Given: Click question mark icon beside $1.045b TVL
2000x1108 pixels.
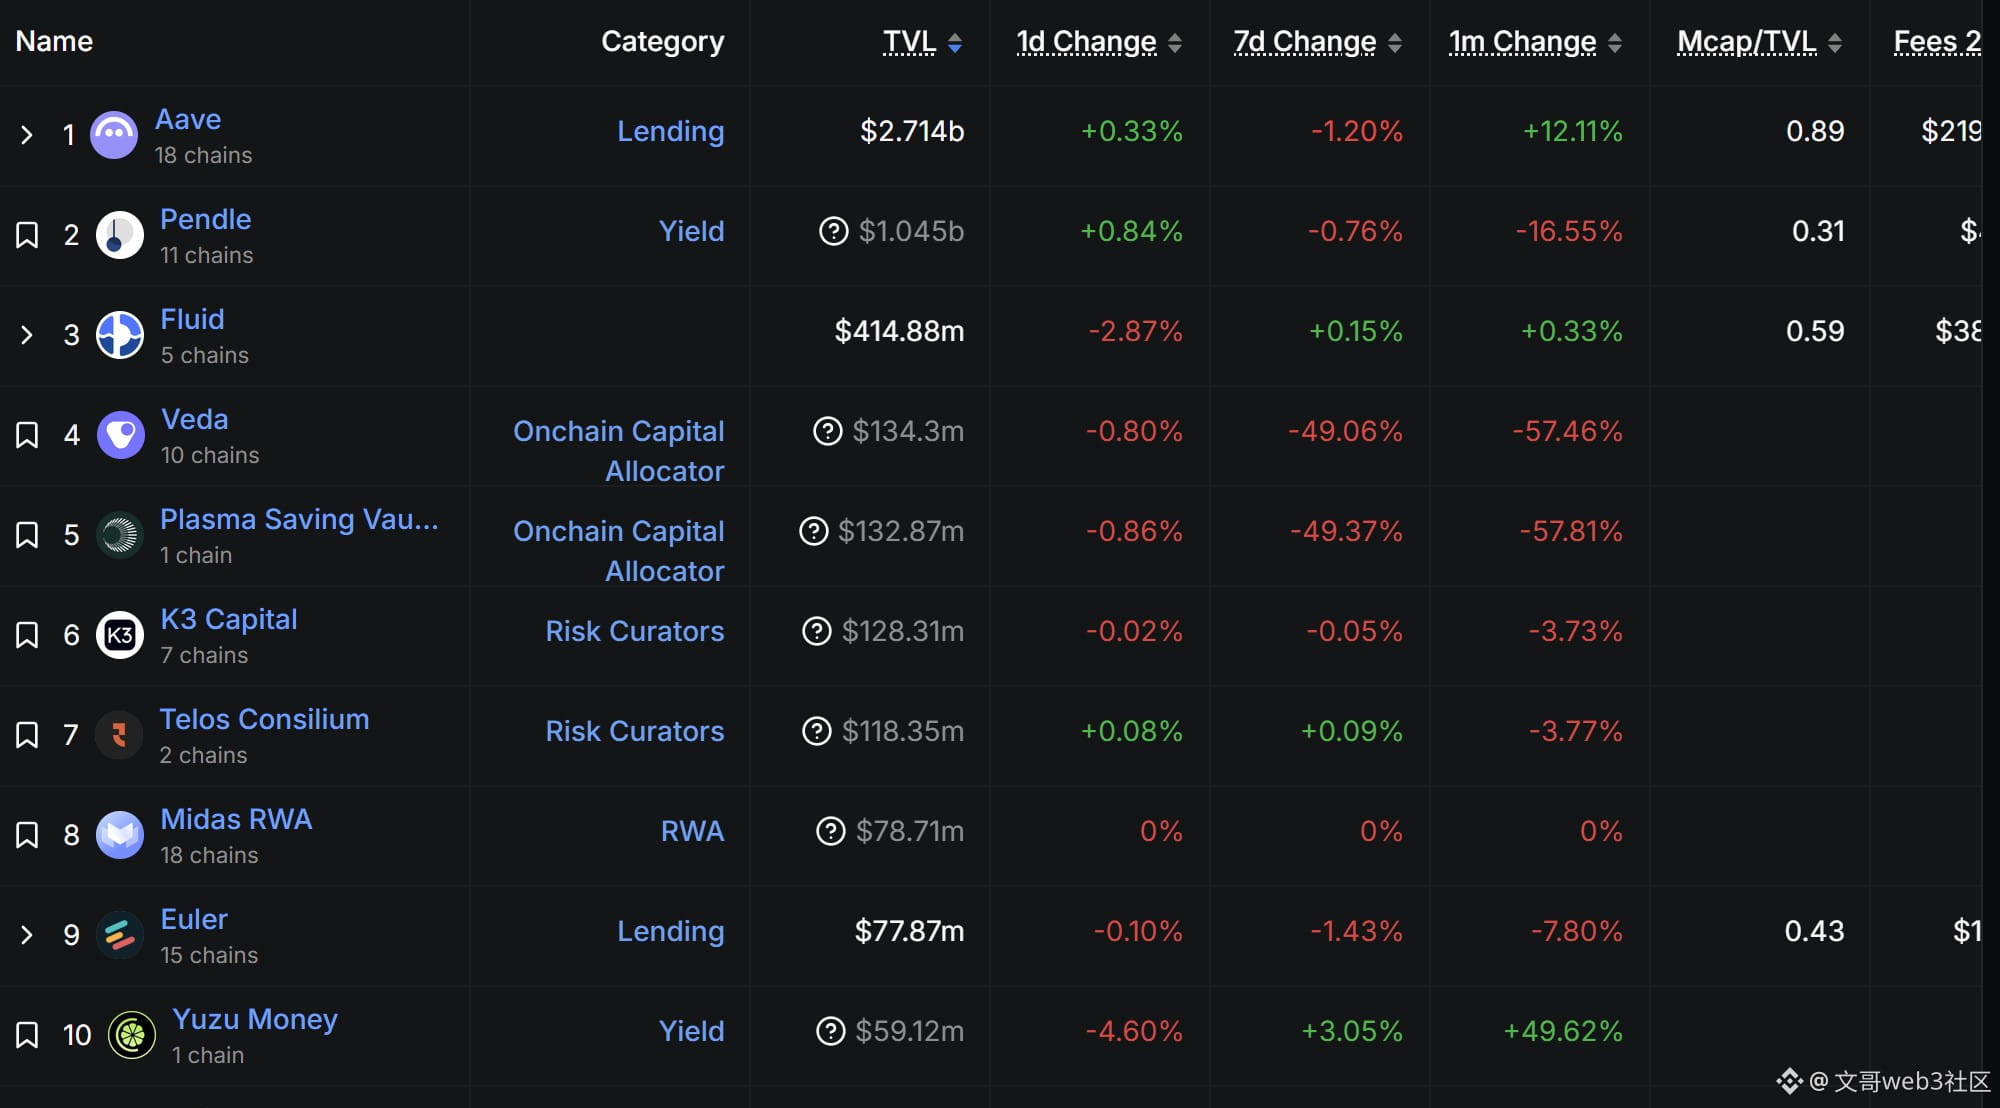Looking at the screenshot, I should click(x=833, y=231).
